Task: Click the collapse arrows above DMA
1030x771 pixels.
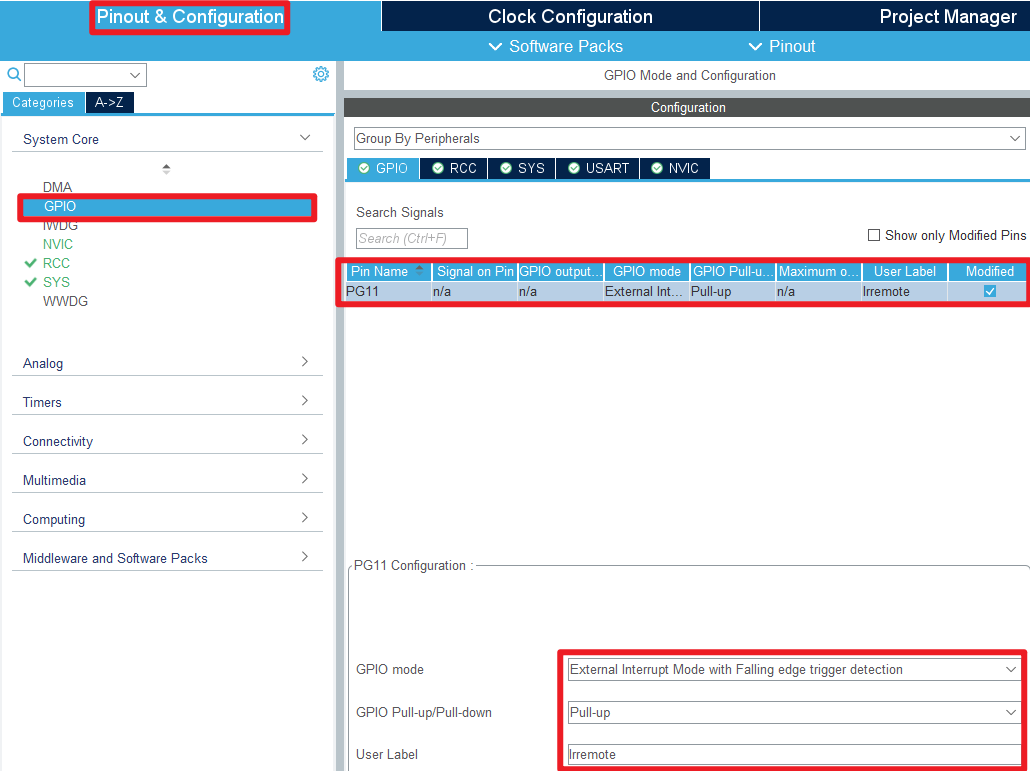Action: [166, 169]
